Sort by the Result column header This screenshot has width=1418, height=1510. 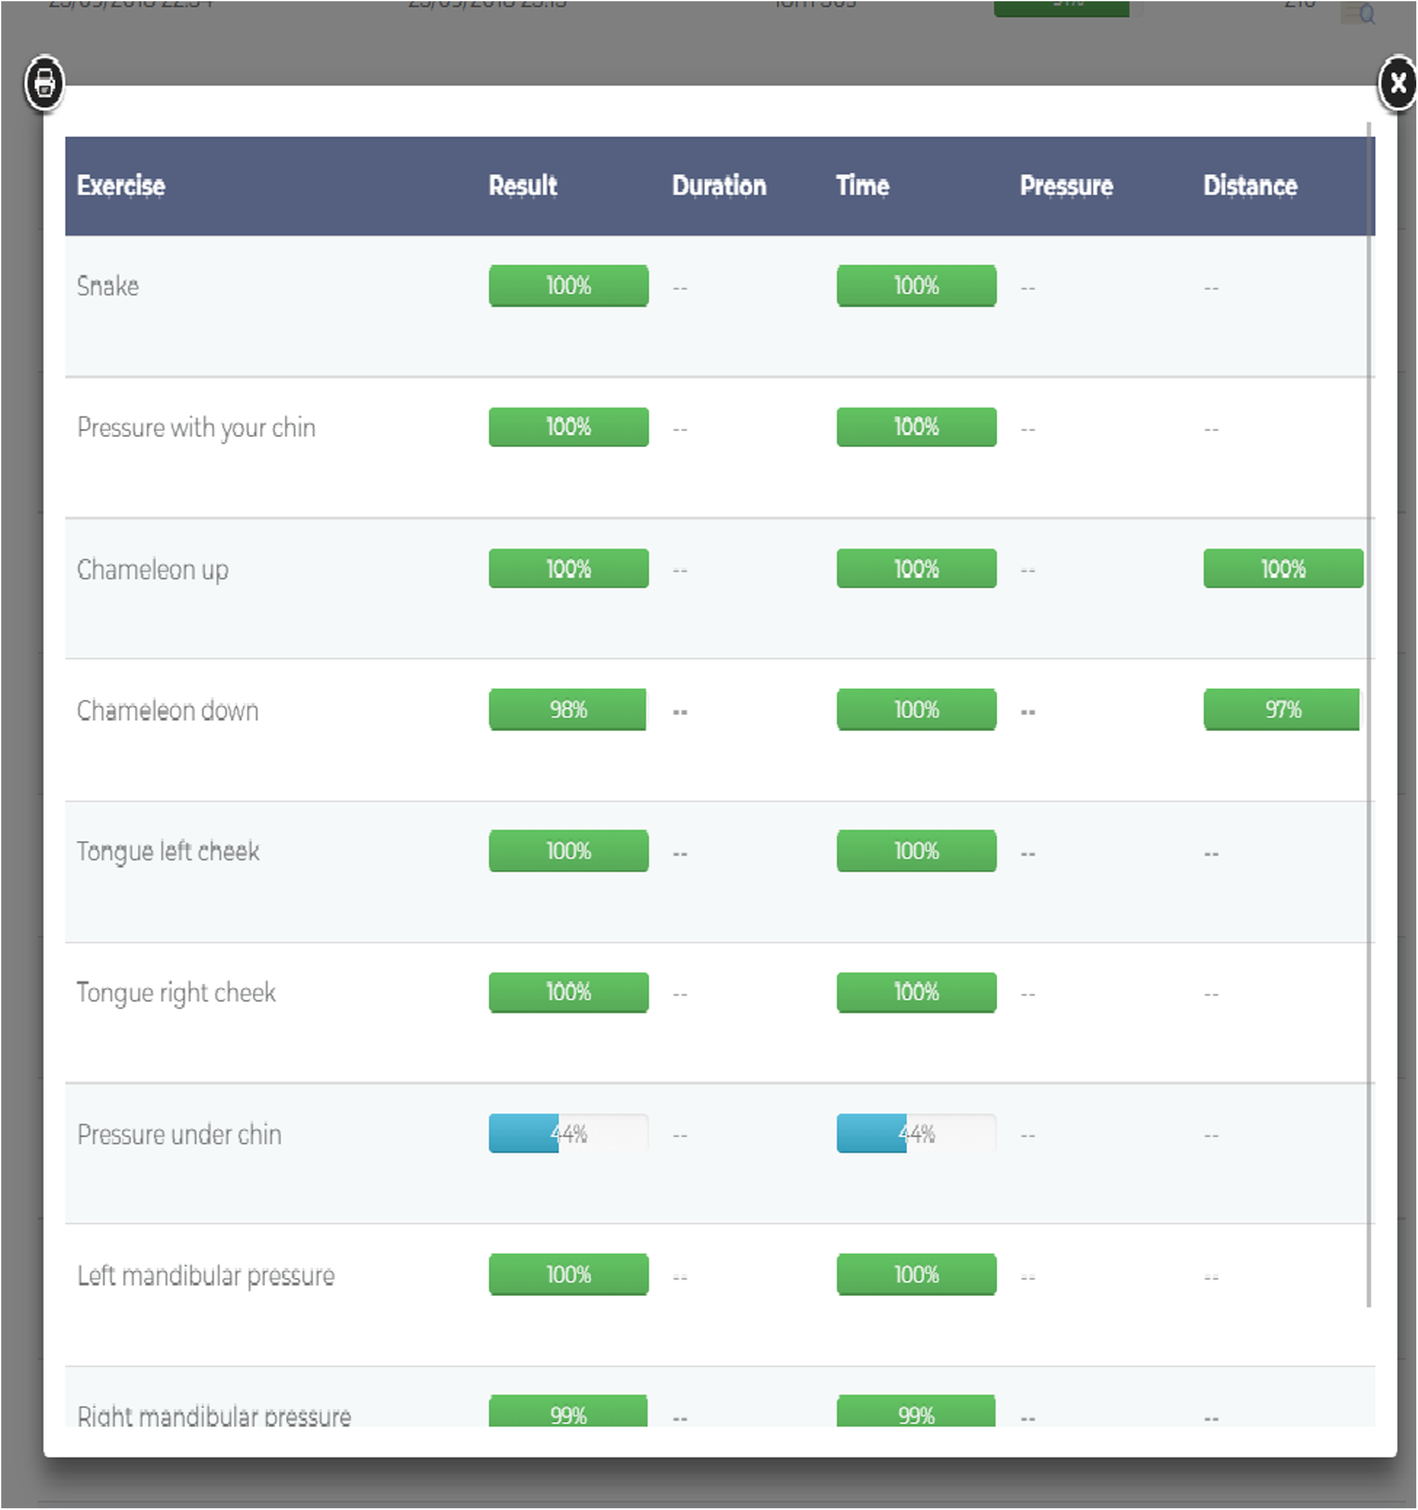522,186
